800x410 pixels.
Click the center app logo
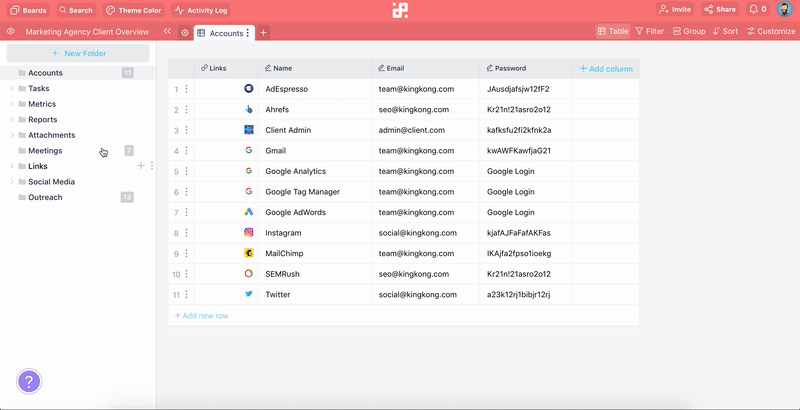point(400,10)
